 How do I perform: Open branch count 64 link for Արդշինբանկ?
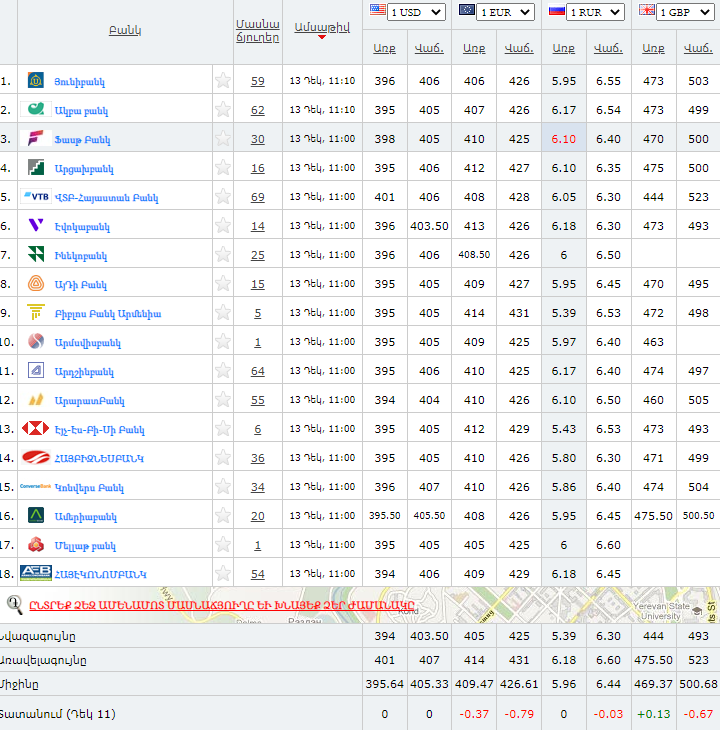click(258, 371)
